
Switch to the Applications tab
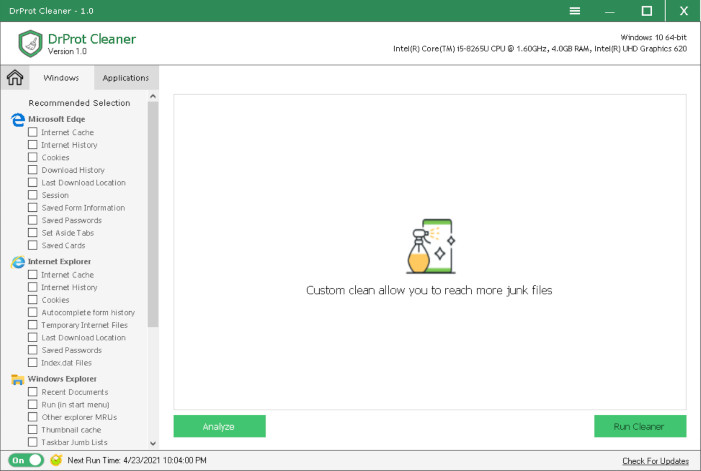126,78
